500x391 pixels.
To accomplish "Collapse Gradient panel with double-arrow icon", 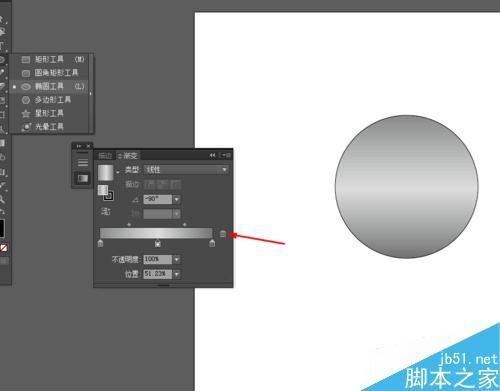I will 212,155.
